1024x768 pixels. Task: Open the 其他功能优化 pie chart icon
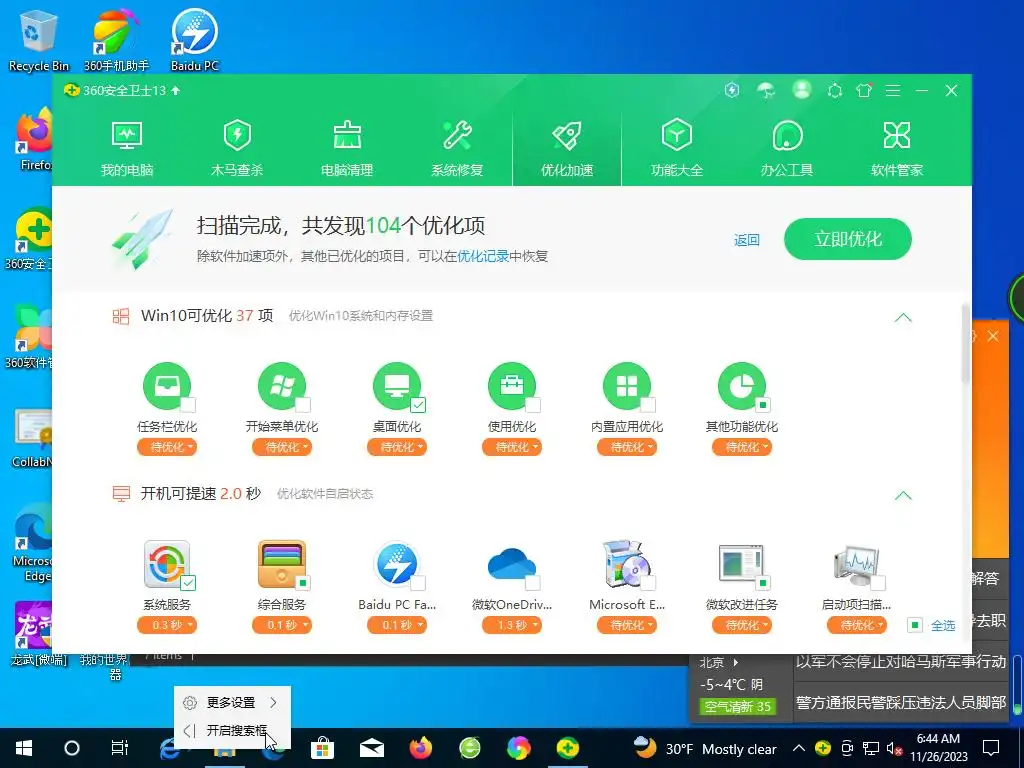(741, 386)
